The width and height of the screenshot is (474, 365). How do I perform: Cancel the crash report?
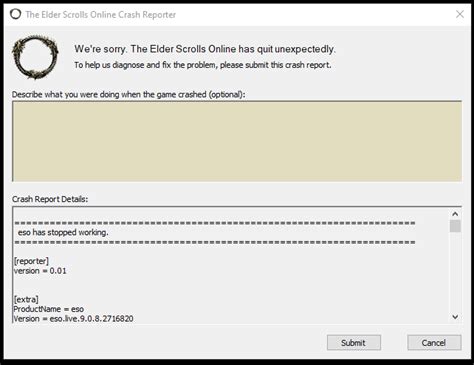[x=434, y=342]
